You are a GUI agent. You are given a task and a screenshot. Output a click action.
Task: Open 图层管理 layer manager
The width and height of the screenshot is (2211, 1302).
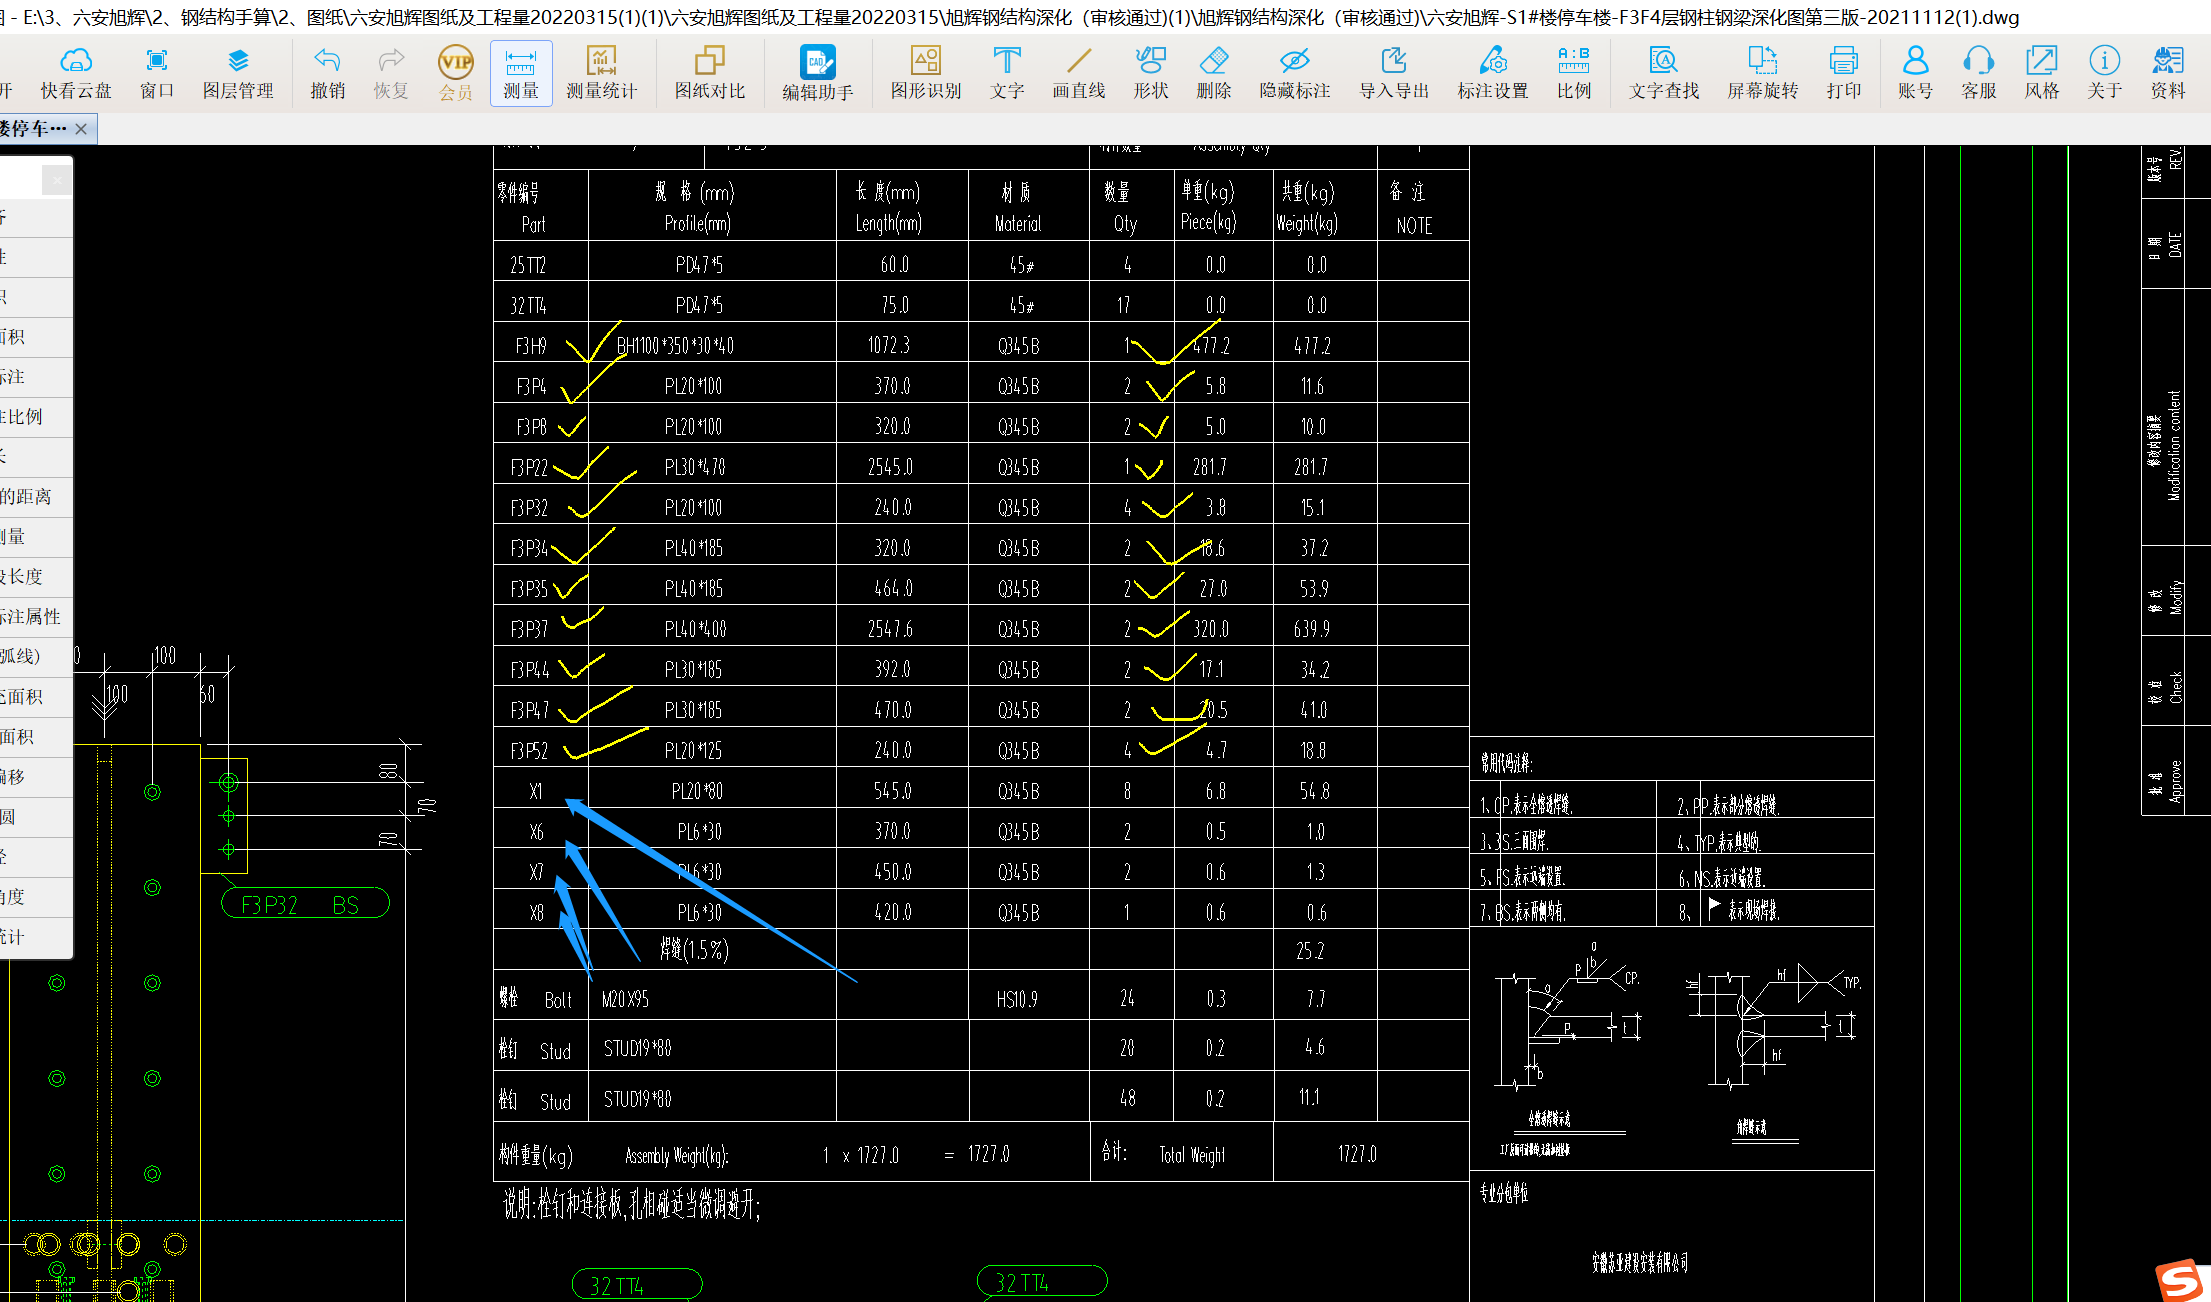click(x=238, y=73)
